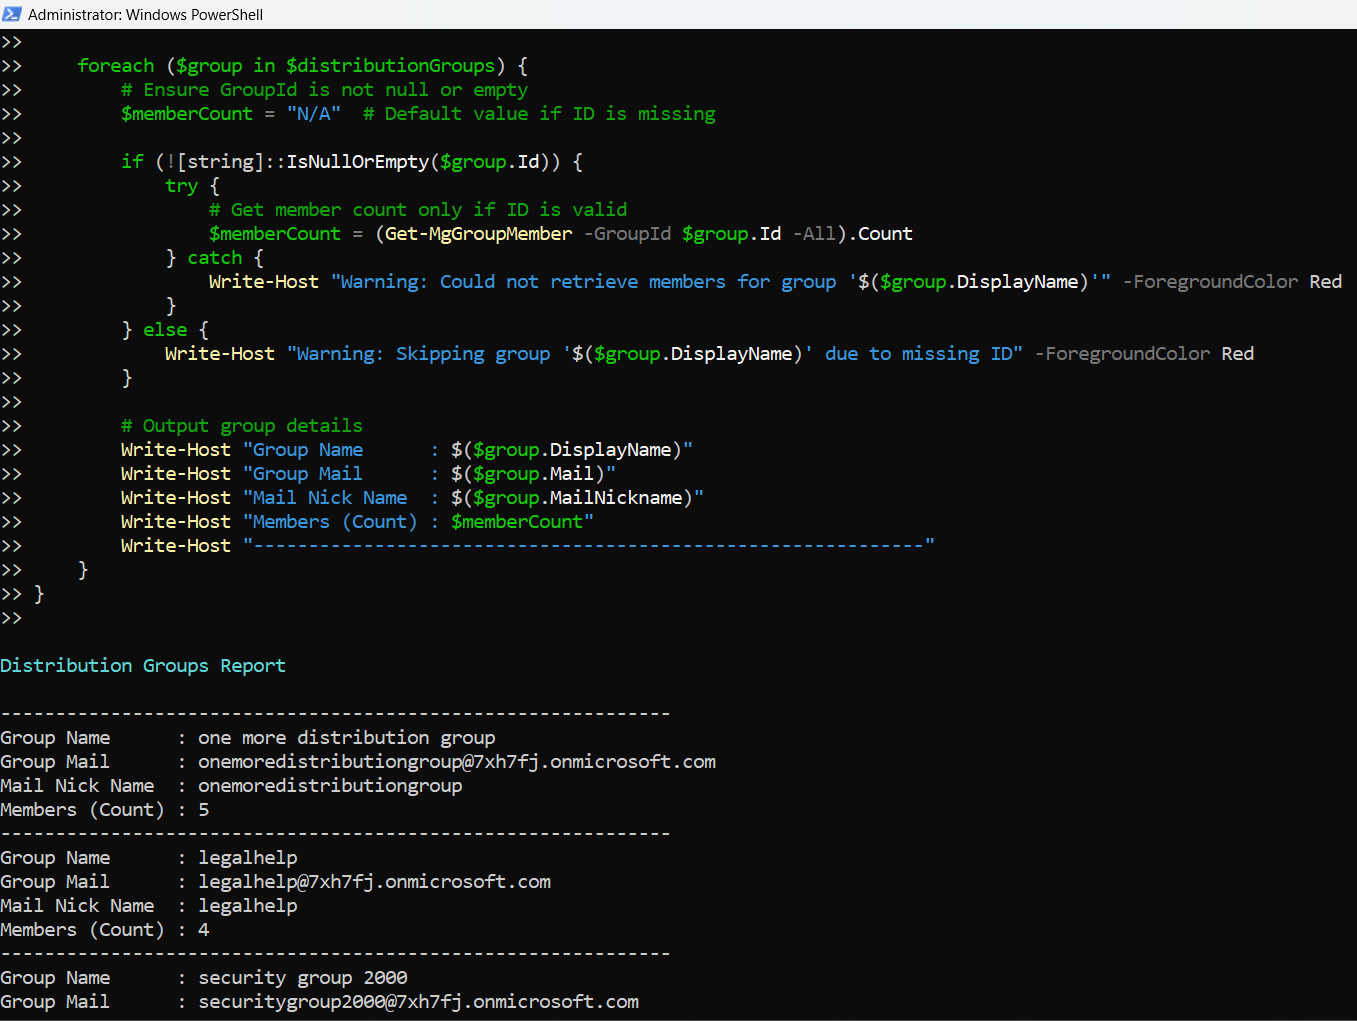This screenshot has width=1357, height=1021.
Task: Click email 'onemoredistributiongroup@7xh7fj.onmicrosoft.com'
Action: [x=457, y=762]
